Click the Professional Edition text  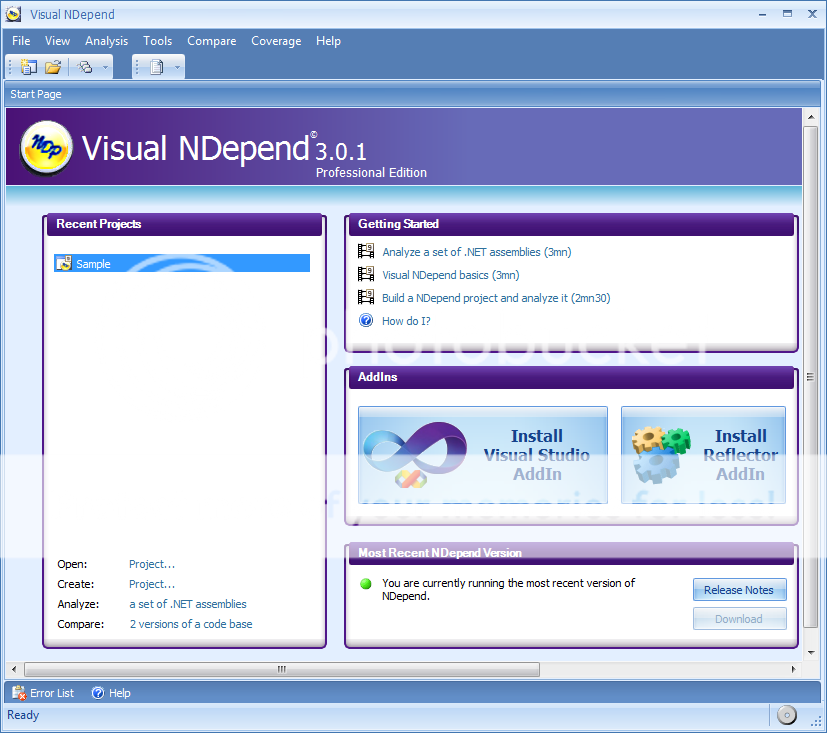371,172
